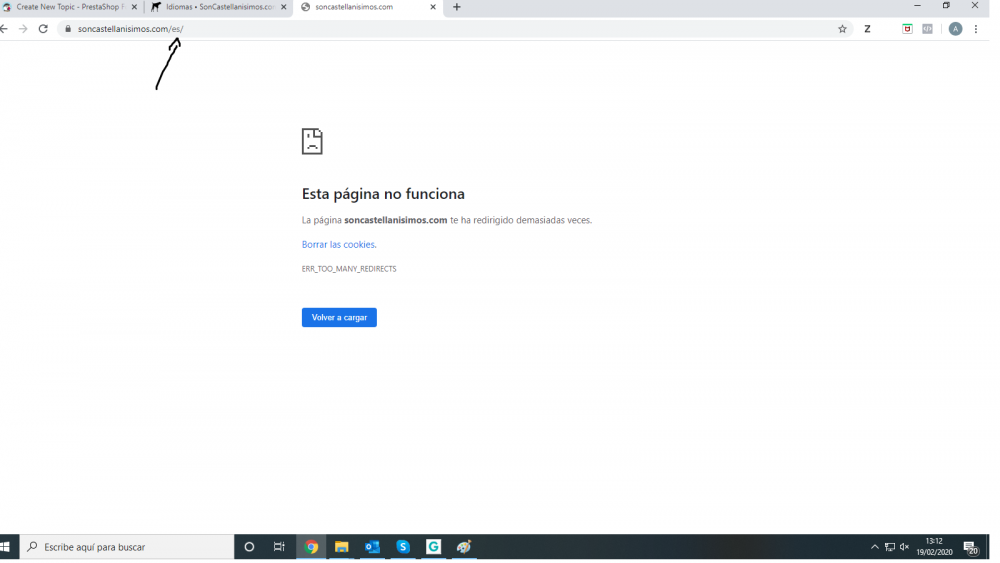Minimize the Chrome window
This screenshot has height=563, width=1000.
coord(917,6)
